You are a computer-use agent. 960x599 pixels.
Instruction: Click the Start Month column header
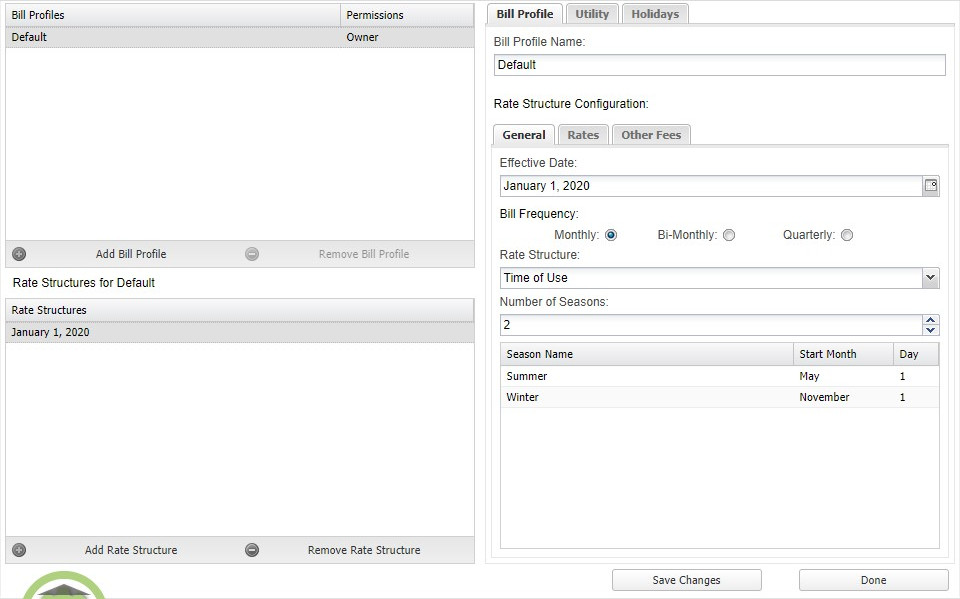[x=843, y=354]
